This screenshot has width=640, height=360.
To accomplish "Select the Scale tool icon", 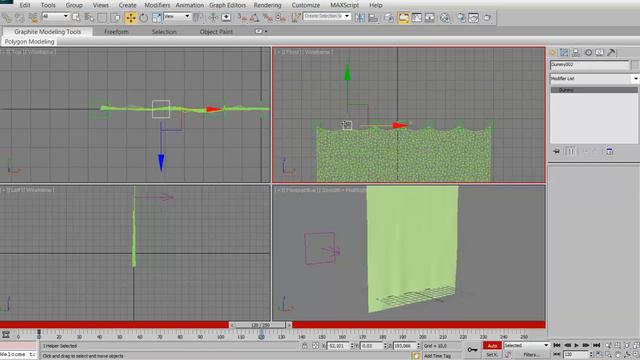I will pyautogui.click(x=157, y=18).
